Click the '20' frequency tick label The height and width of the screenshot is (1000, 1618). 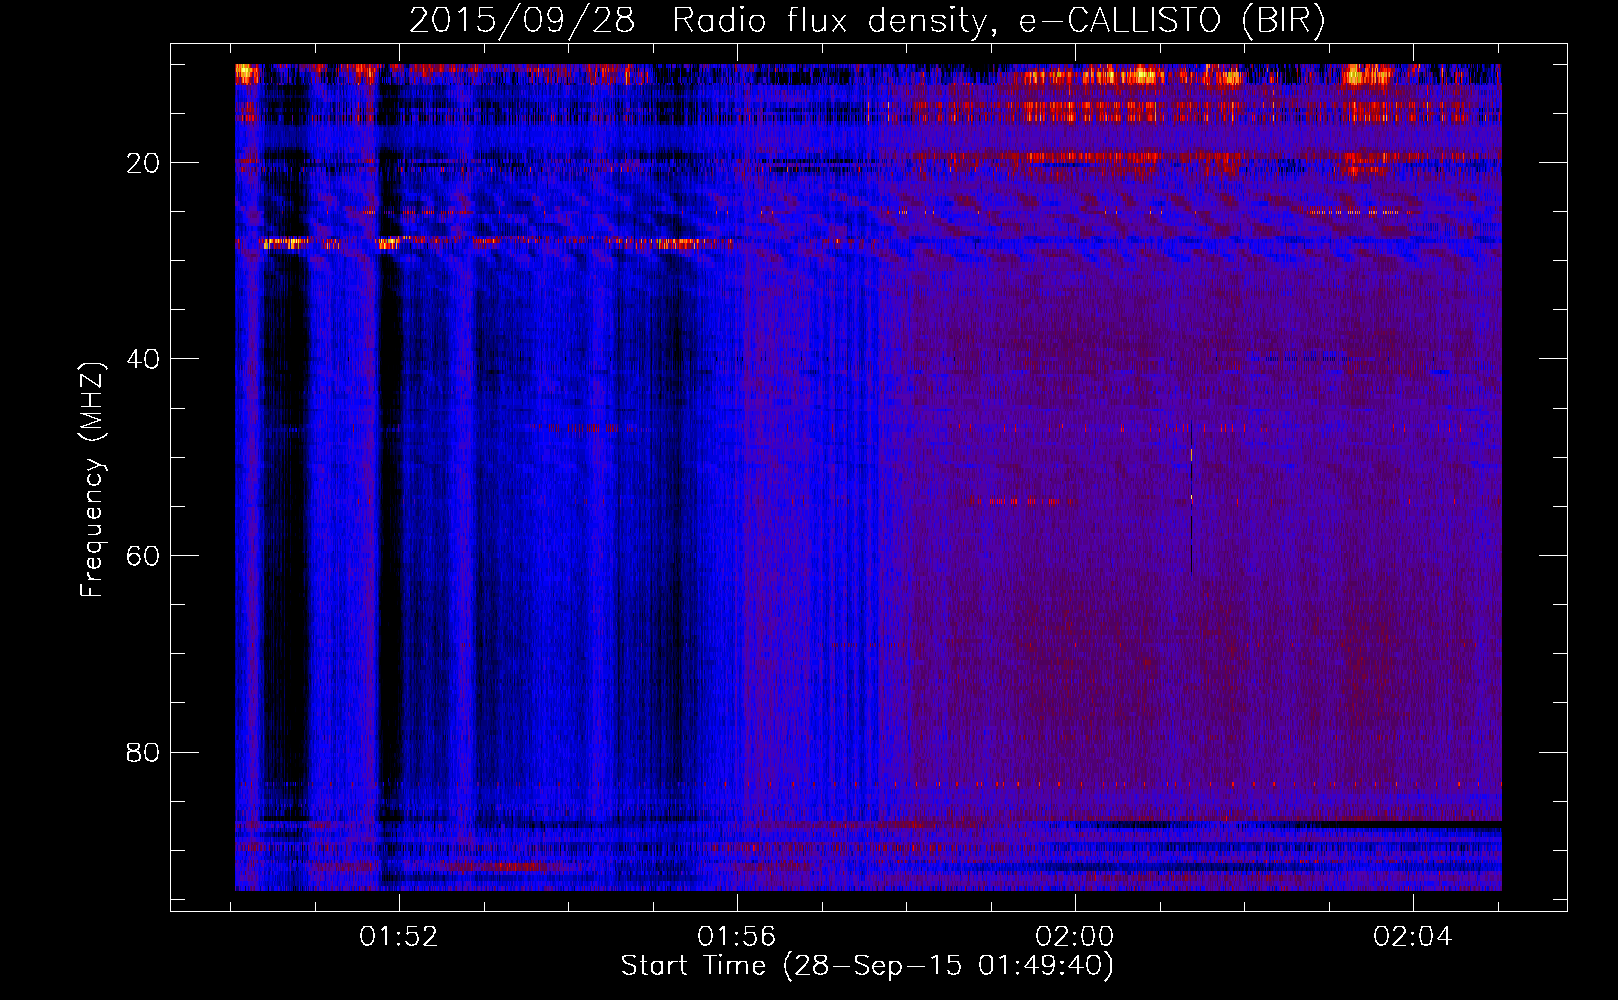click(143, 163)
